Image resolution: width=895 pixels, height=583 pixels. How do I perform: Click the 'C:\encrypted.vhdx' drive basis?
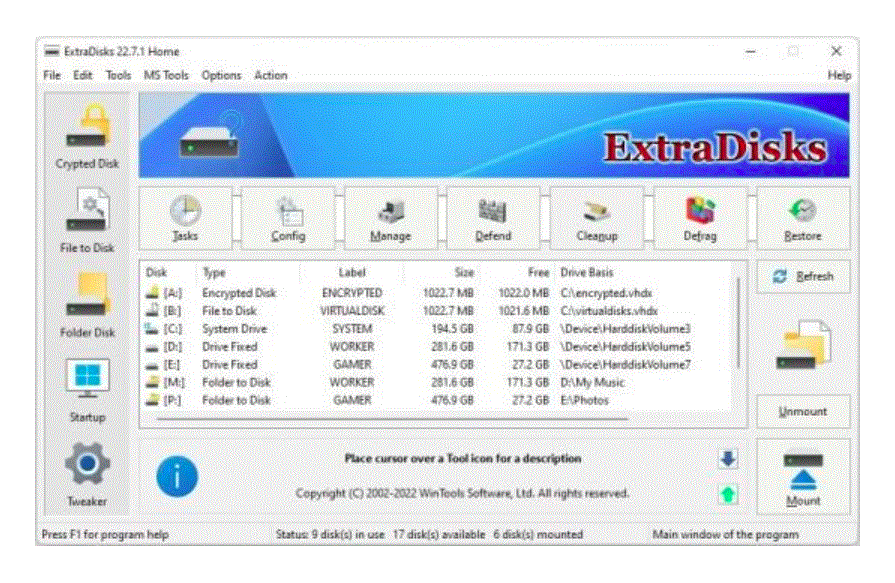[606, 293]
